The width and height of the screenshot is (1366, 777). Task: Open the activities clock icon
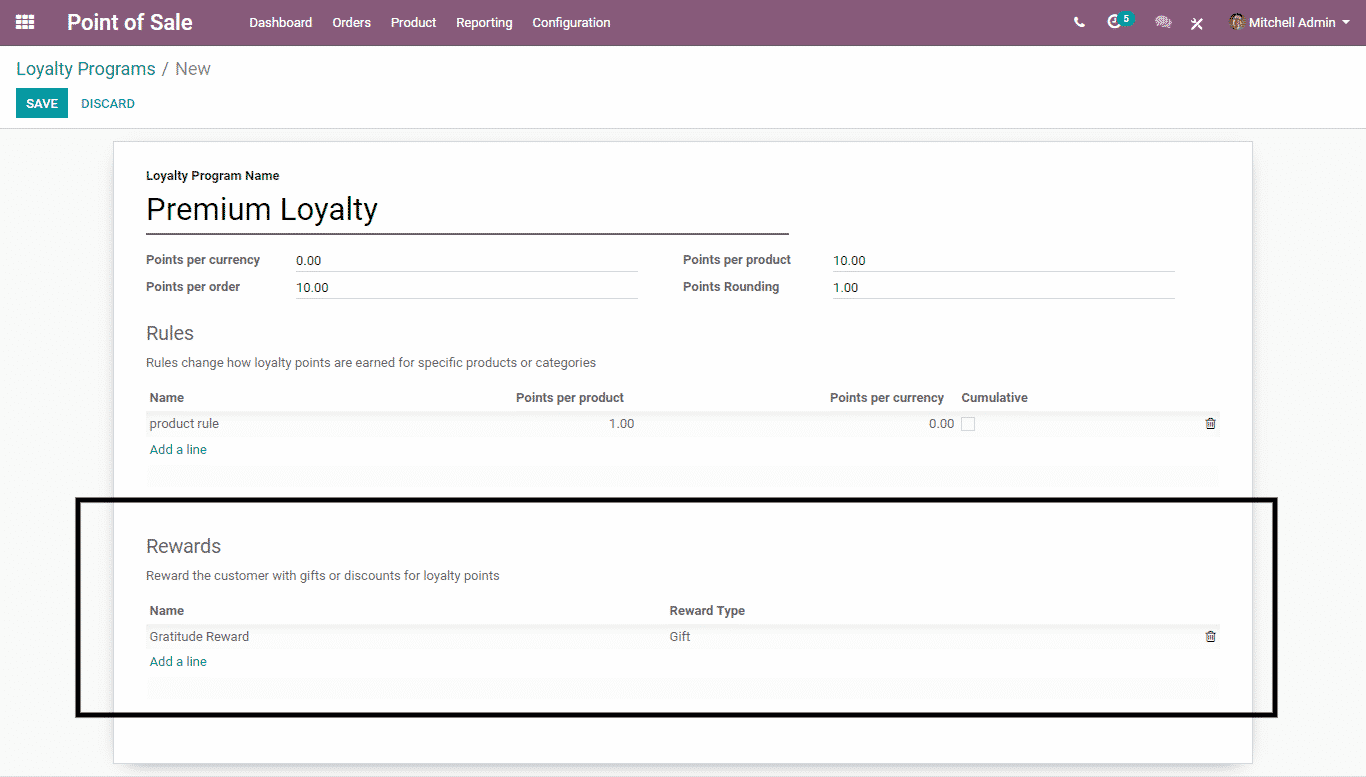click(1115, 22)
